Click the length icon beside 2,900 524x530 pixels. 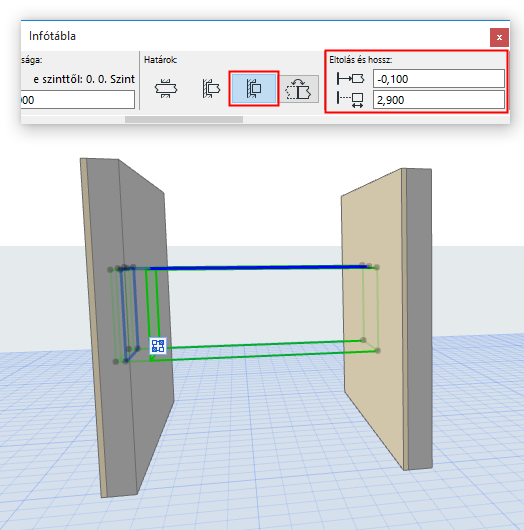click(350, 100)
